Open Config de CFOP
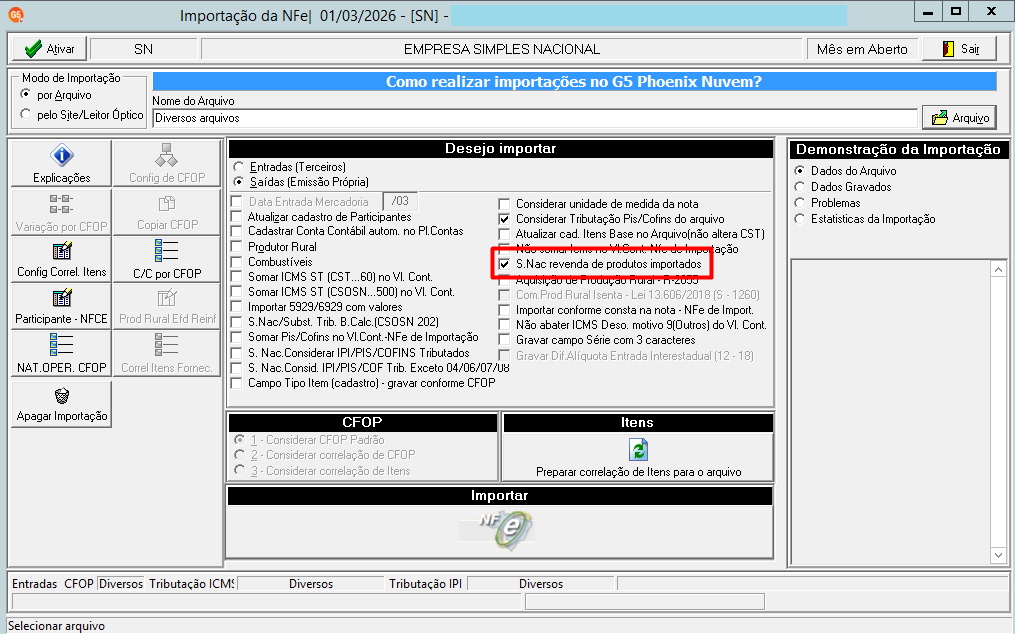This screenshot has height=634, width=1015. [x=167, y=163]
